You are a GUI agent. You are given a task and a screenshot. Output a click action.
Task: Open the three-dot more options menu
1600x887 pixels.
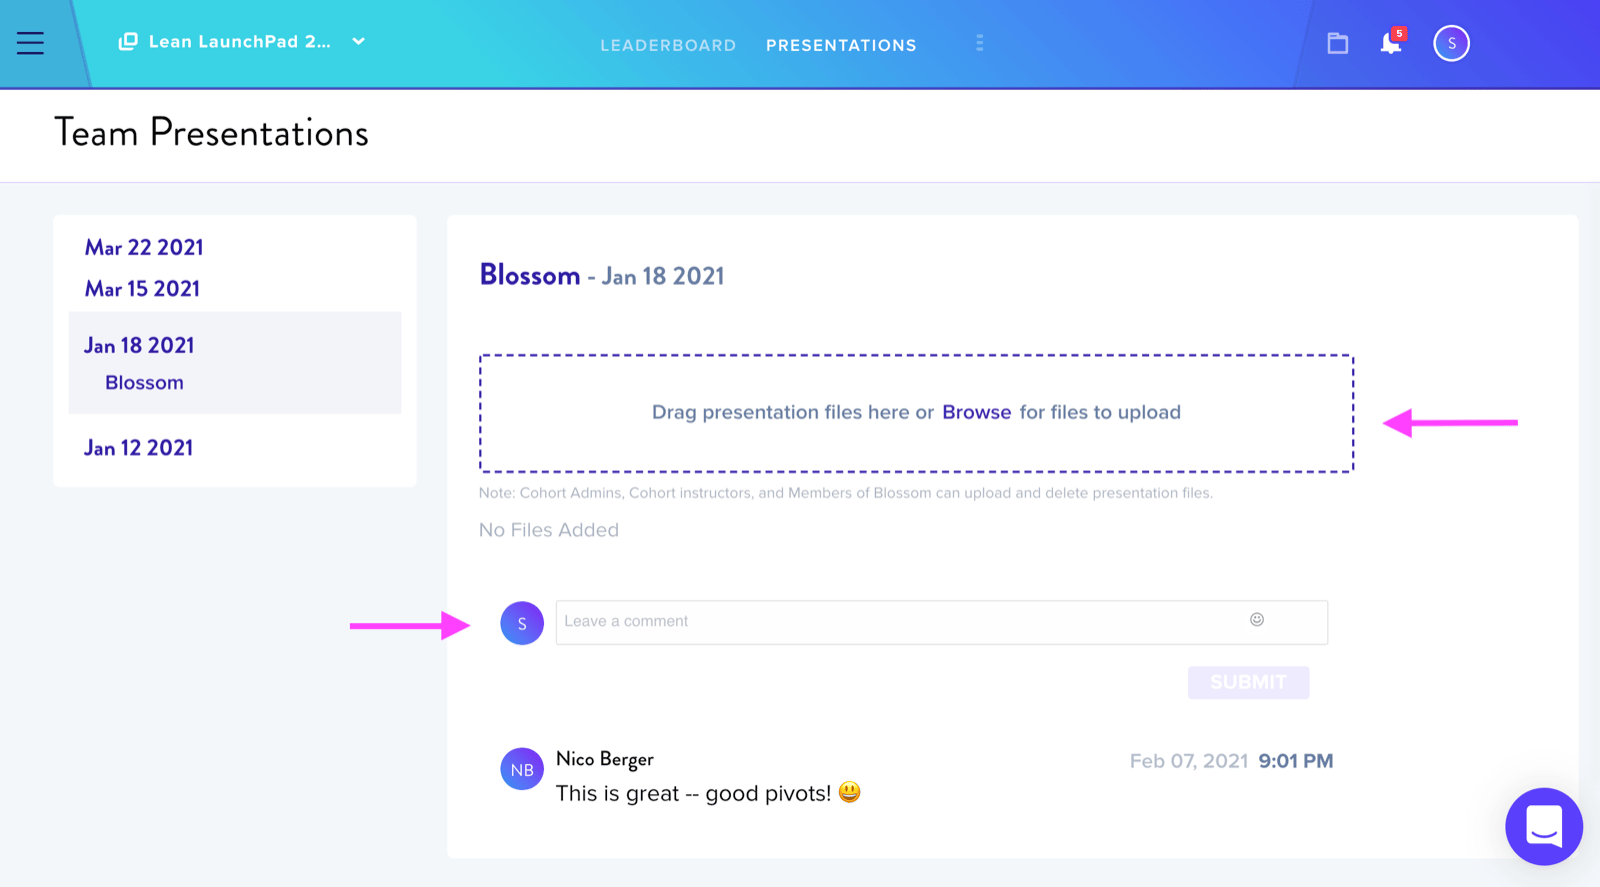click(980, 43)
